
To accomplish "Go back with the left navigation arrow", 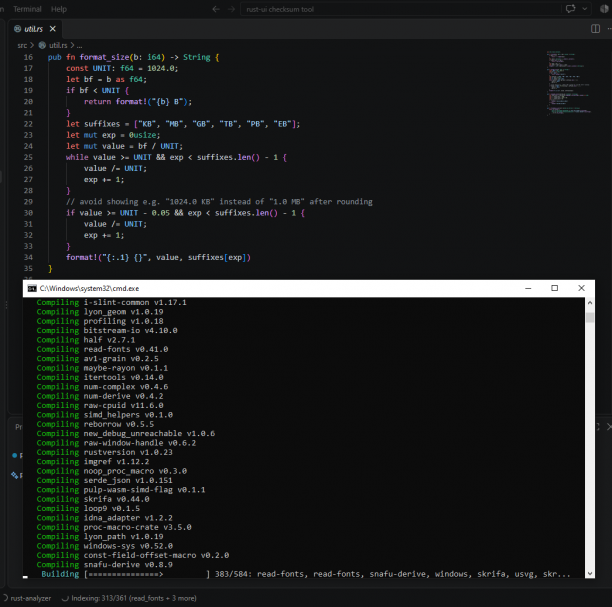I will 216,9.
